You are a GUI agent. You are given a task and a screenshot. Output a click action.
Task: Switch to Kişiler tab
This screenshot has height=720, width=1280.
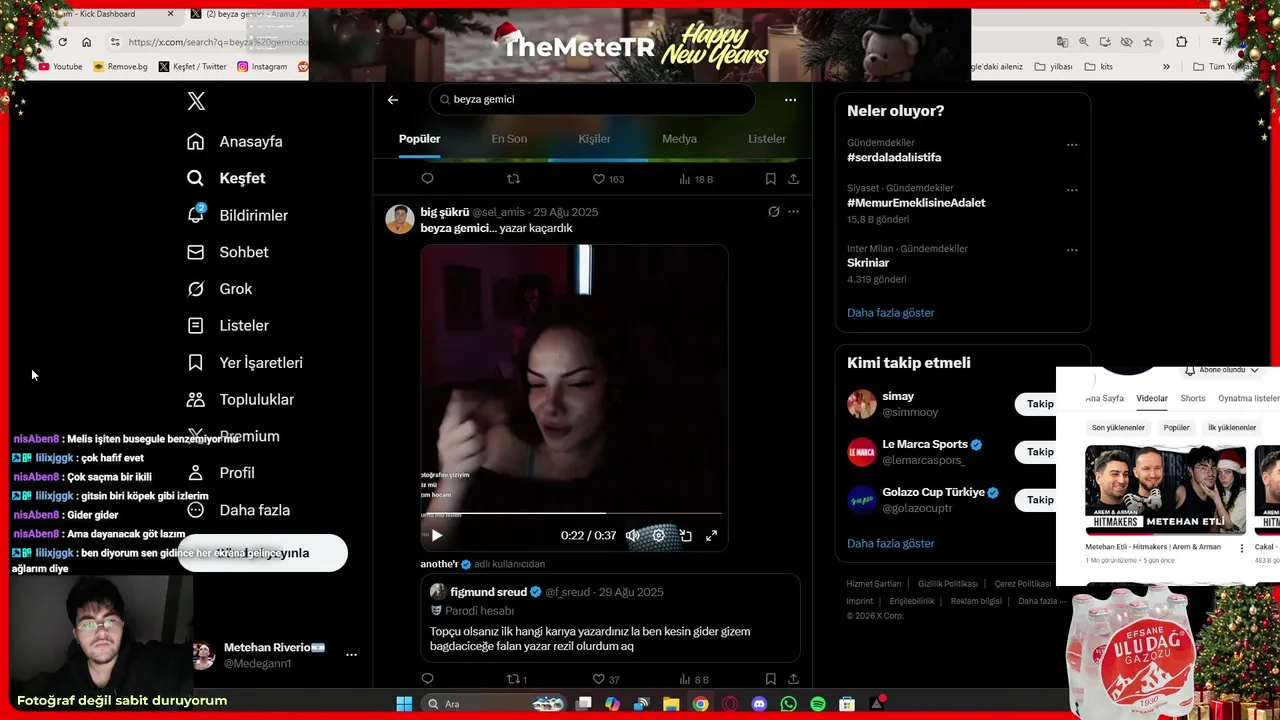click(594, 139)
